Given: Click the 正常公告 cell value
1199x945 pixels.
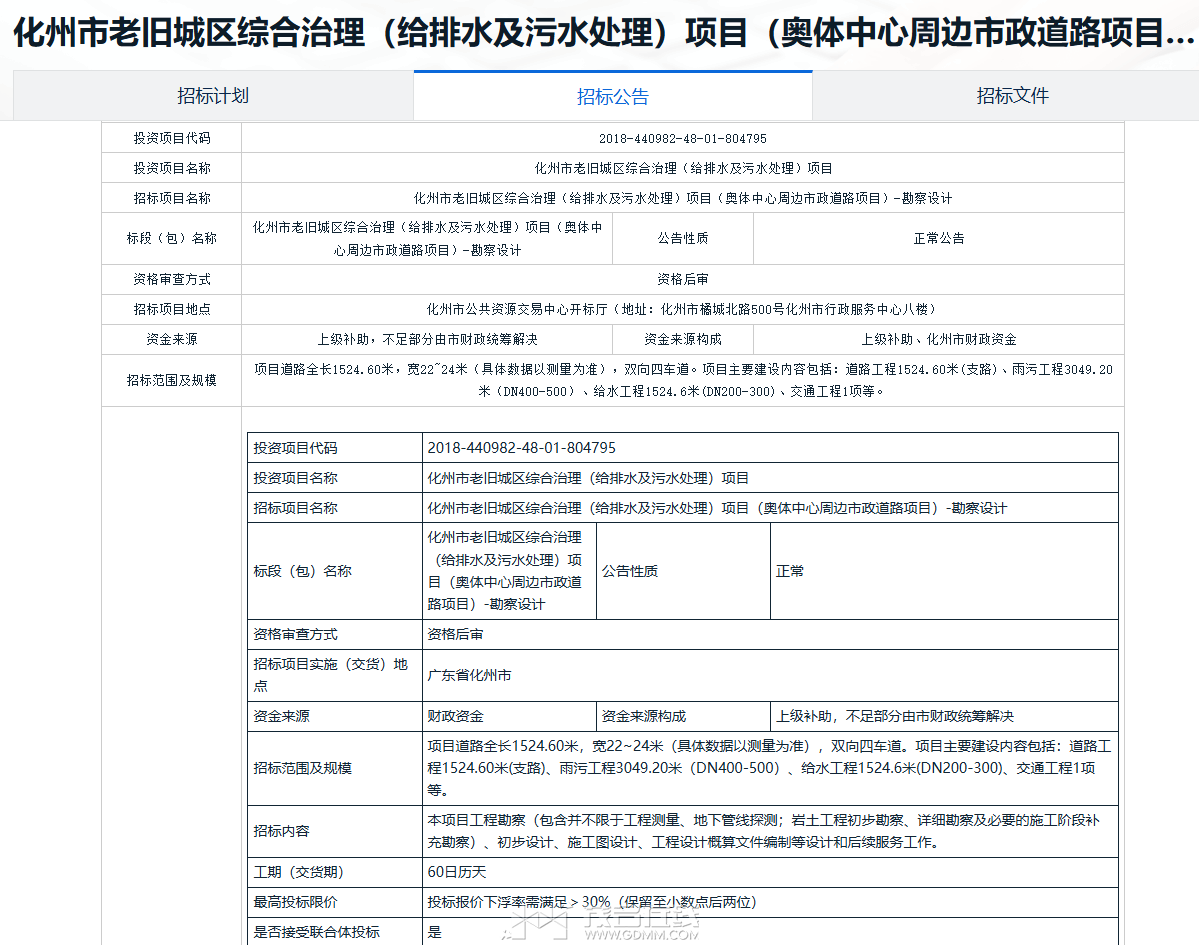Looking at the screenshot, I should point(938,238).
